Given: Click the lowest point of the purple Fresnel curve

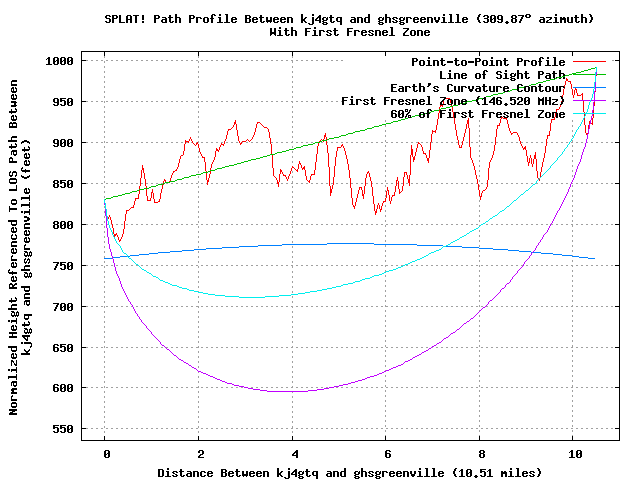Looking at the screenshot, I should (291, 391).
